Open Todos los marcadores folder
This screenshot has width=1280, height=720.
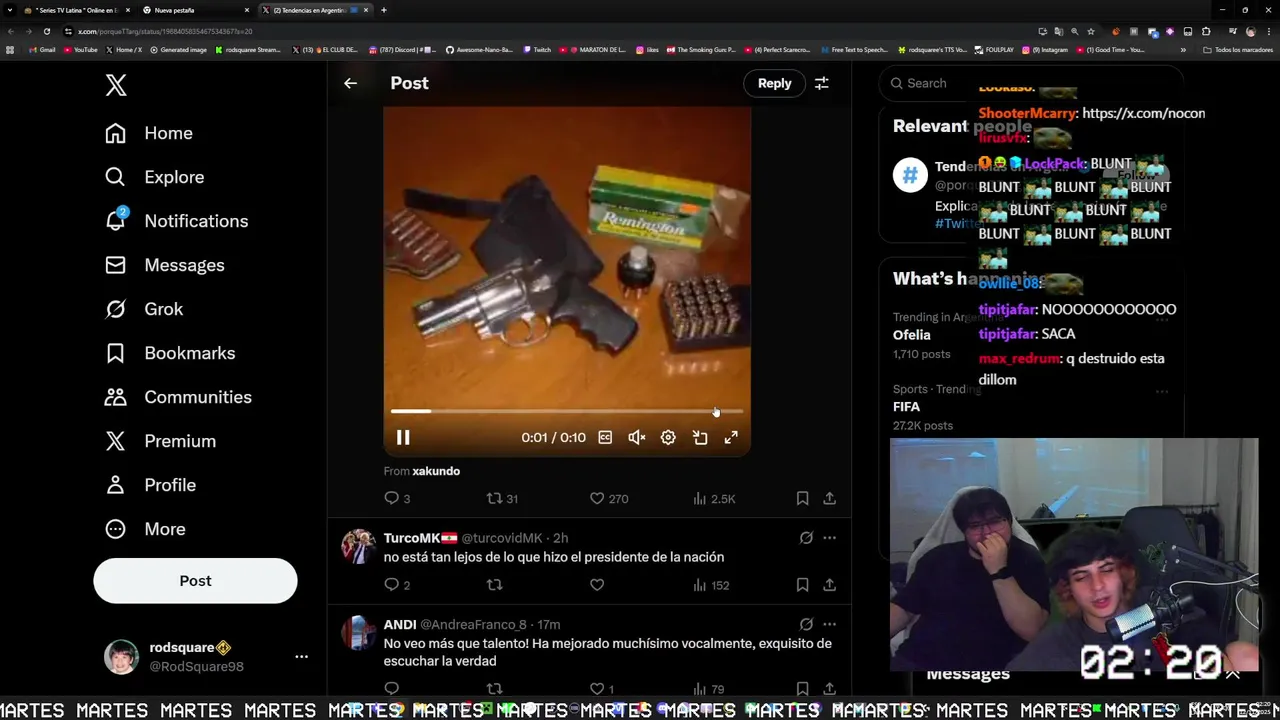pos(1238,50)
